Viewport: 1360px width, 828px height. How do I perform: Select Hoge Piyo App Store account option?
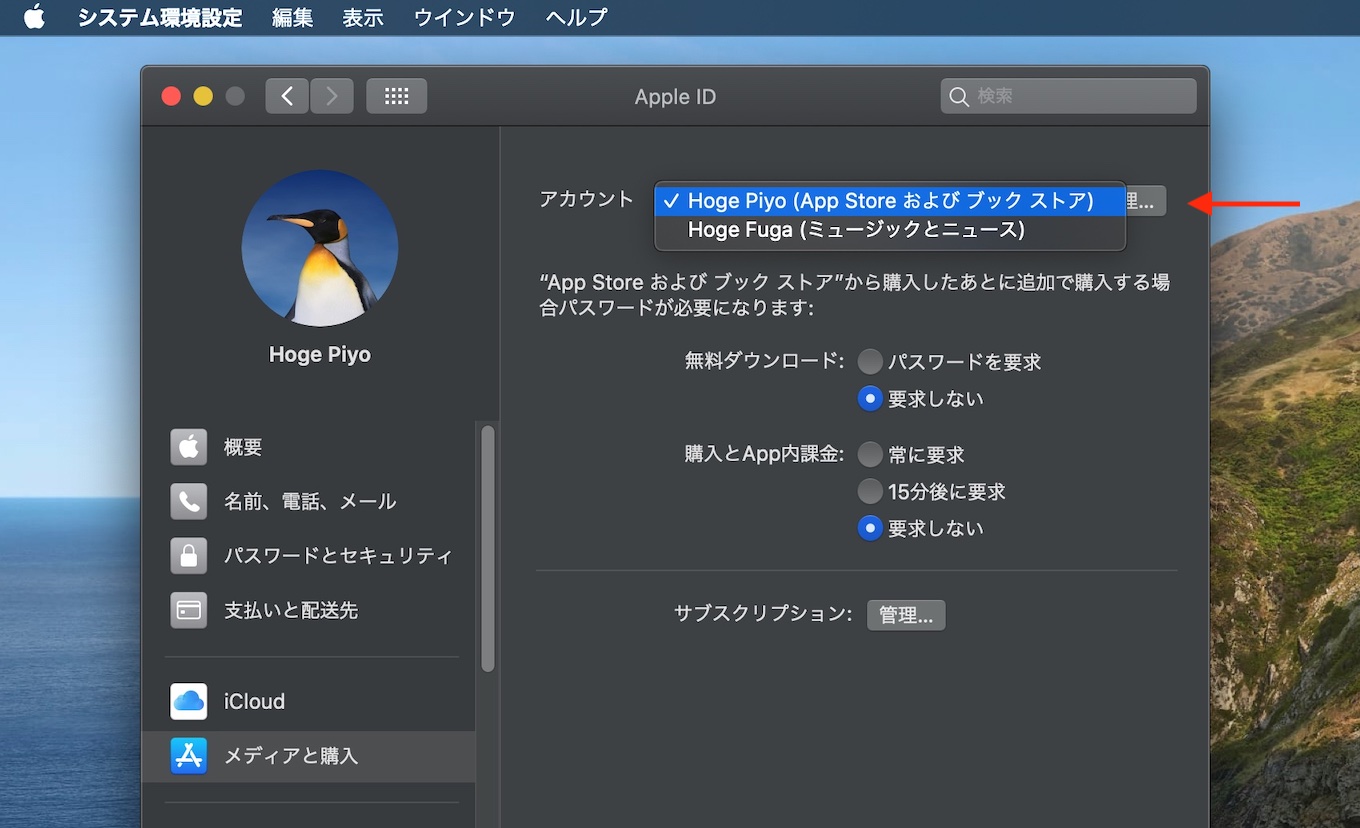(890, 201)
